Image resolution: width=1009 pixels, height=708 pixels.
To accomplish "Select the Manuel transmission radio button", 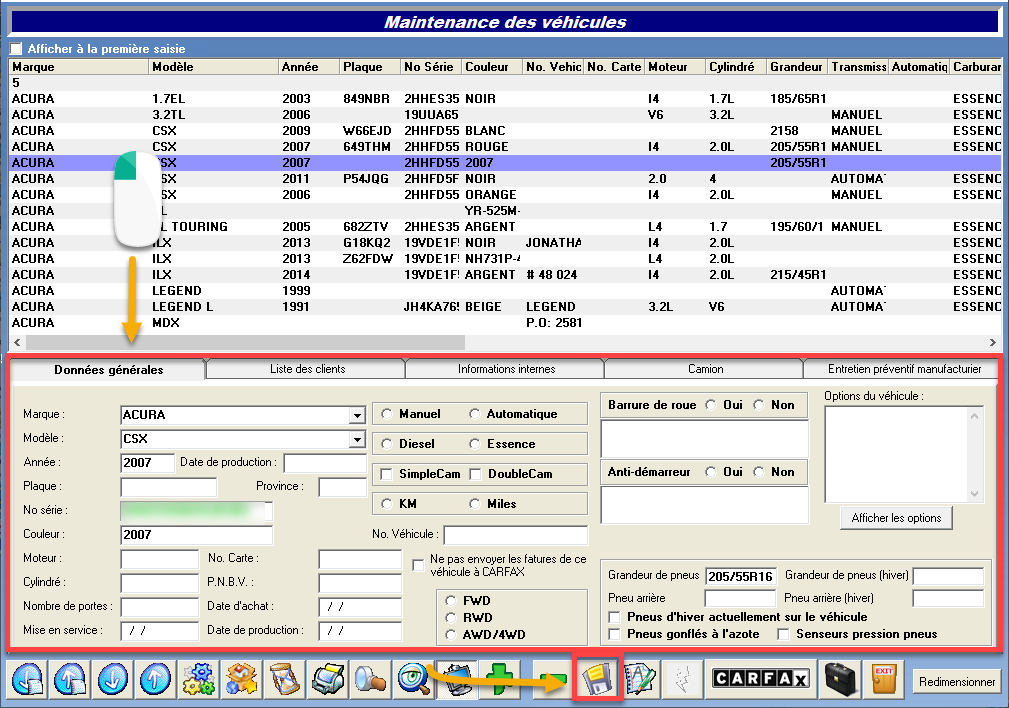I will [x=387, y=414].
